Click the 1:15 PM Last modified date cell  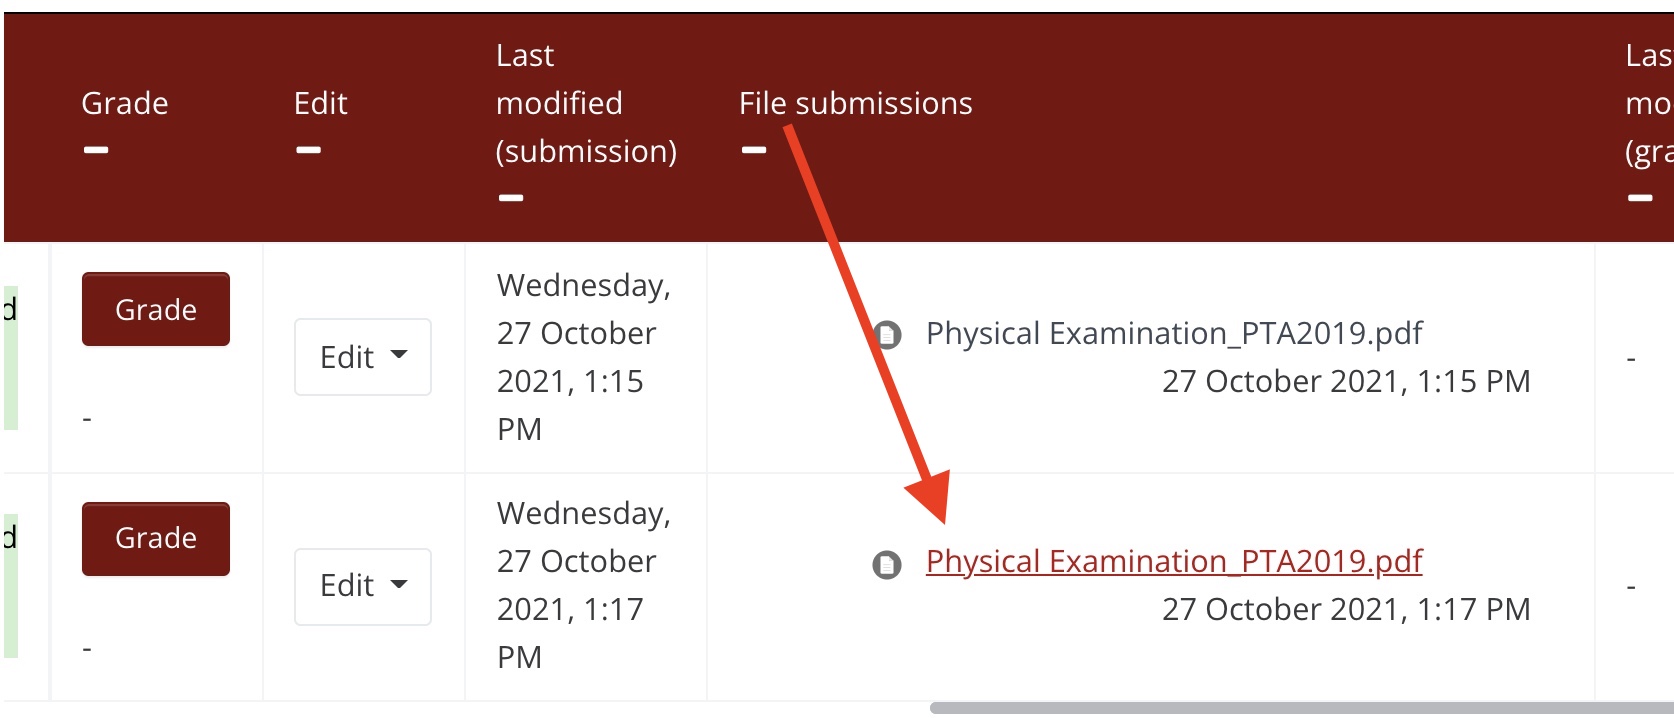pyautogui.click(x=583, y=357)
